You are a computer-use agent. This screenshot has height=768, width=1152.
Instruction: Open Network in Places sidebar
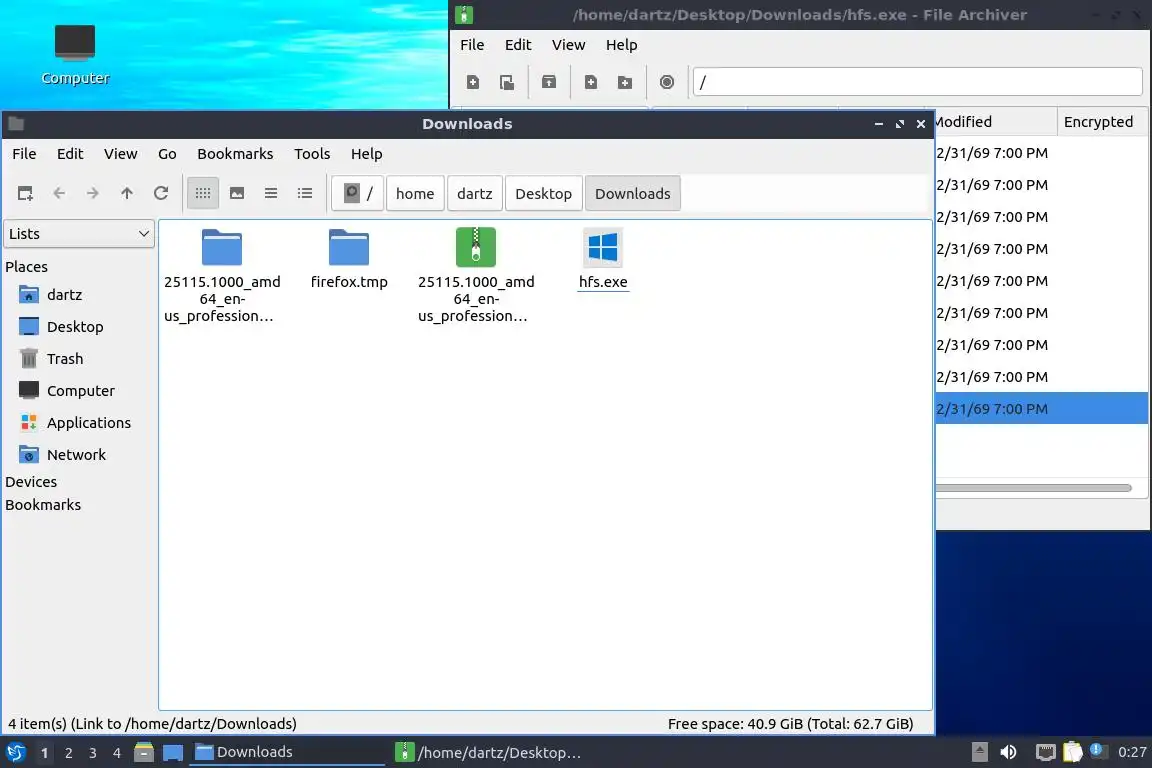(x=76, y=455)
